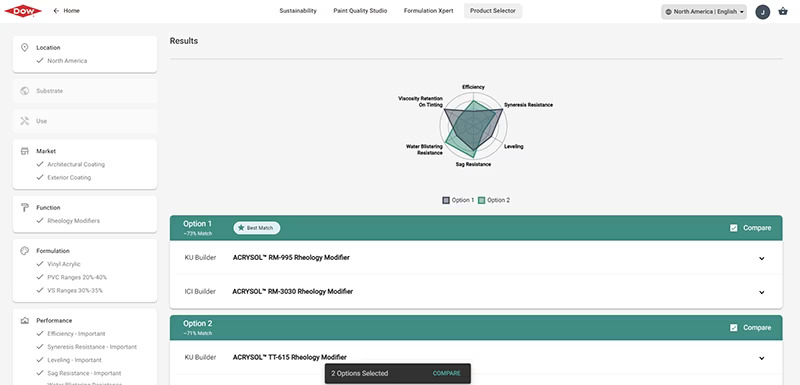Open the user profile avatar J
This screenshot has width=800, height=385.
(762, 12)
